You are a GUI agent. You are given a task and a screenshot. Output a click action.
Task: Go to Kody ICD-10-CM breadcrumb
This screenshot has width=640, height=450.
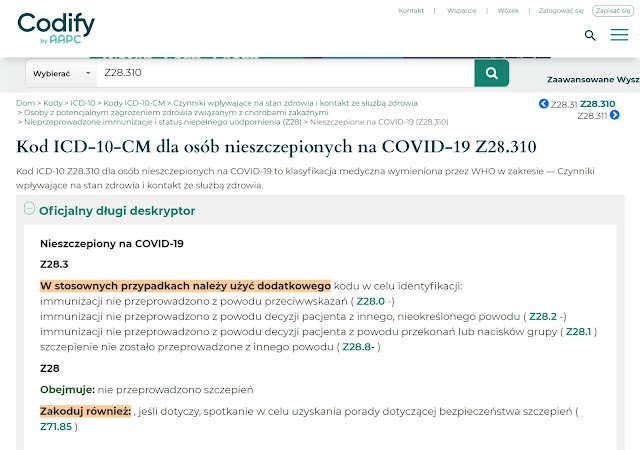click(134, 103)
